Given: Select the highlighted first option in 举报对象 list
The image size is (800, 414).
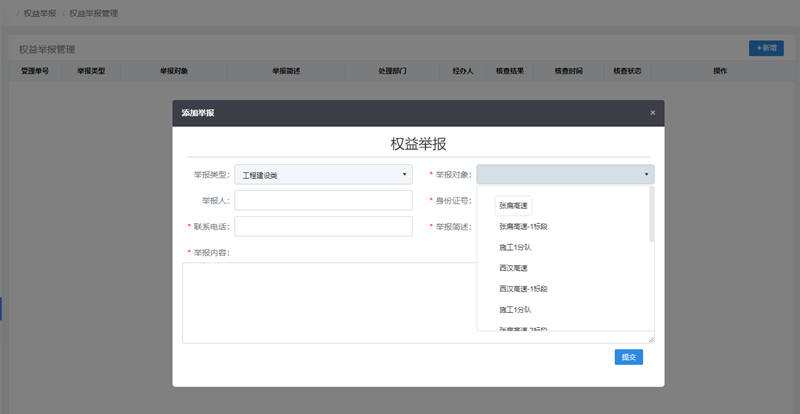Looking at the screenshot, I should 514,205.
